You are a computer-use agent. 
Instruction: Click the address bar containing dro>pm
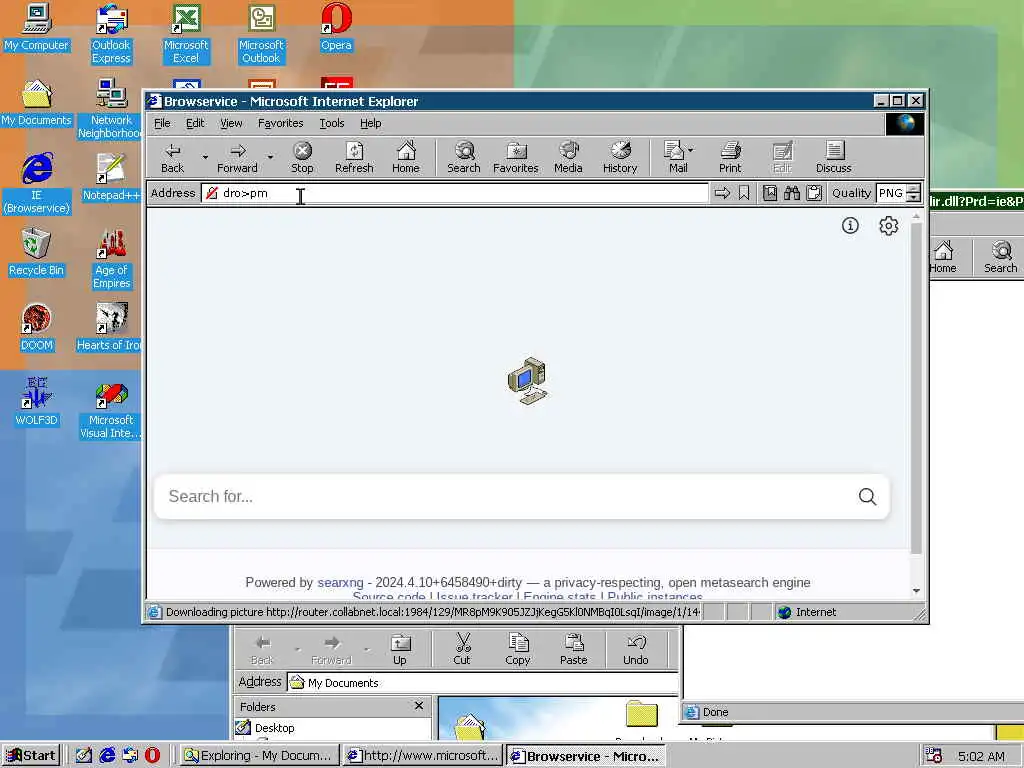point(455,193)
